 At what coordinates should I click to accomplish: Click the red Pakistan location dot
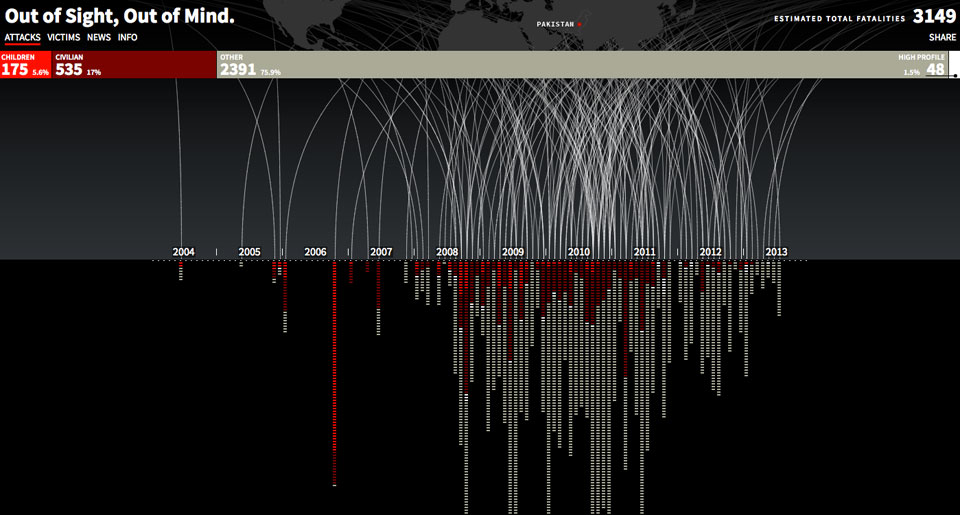tap(579, 24)
